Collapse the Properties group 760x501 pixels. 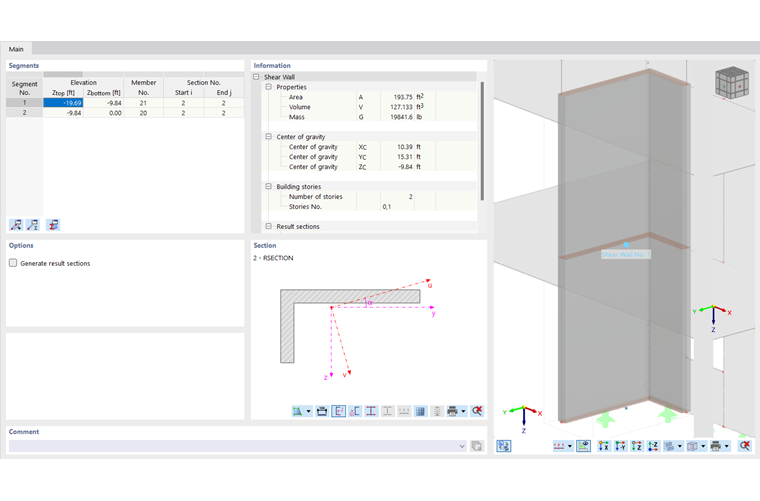pos(269,87)
